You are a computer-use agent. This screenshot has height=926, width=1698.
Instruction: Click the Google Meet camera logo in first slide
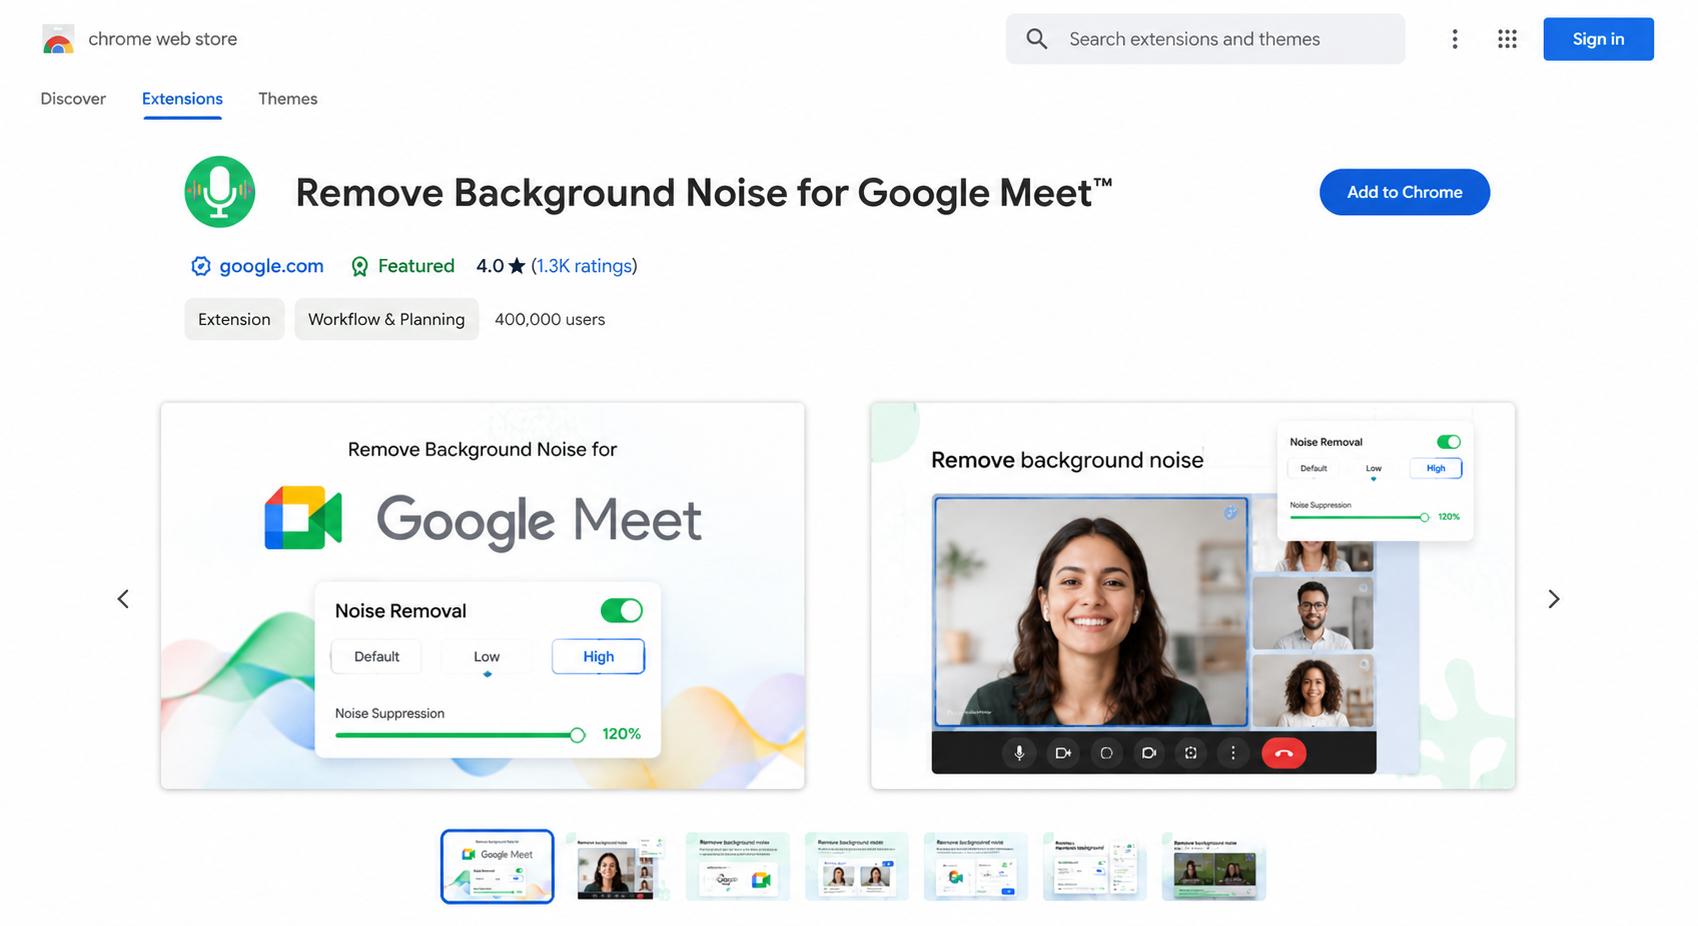[x=303, y=518]
